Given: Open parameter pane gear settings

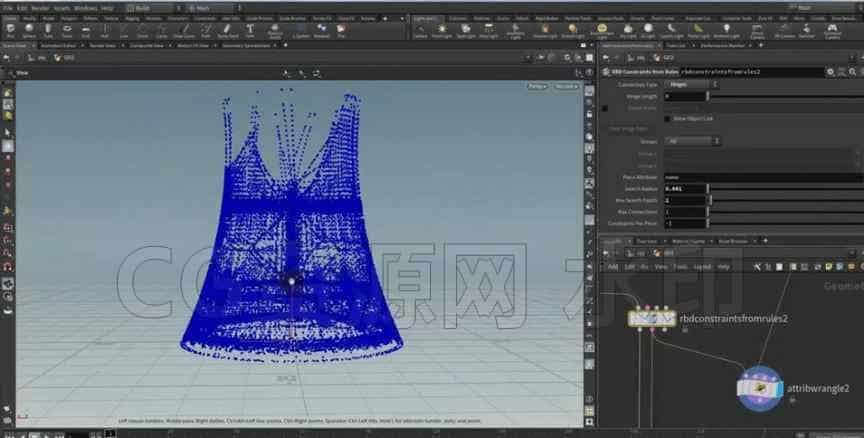Looking at the screenshot, I should tap(830, 72).
